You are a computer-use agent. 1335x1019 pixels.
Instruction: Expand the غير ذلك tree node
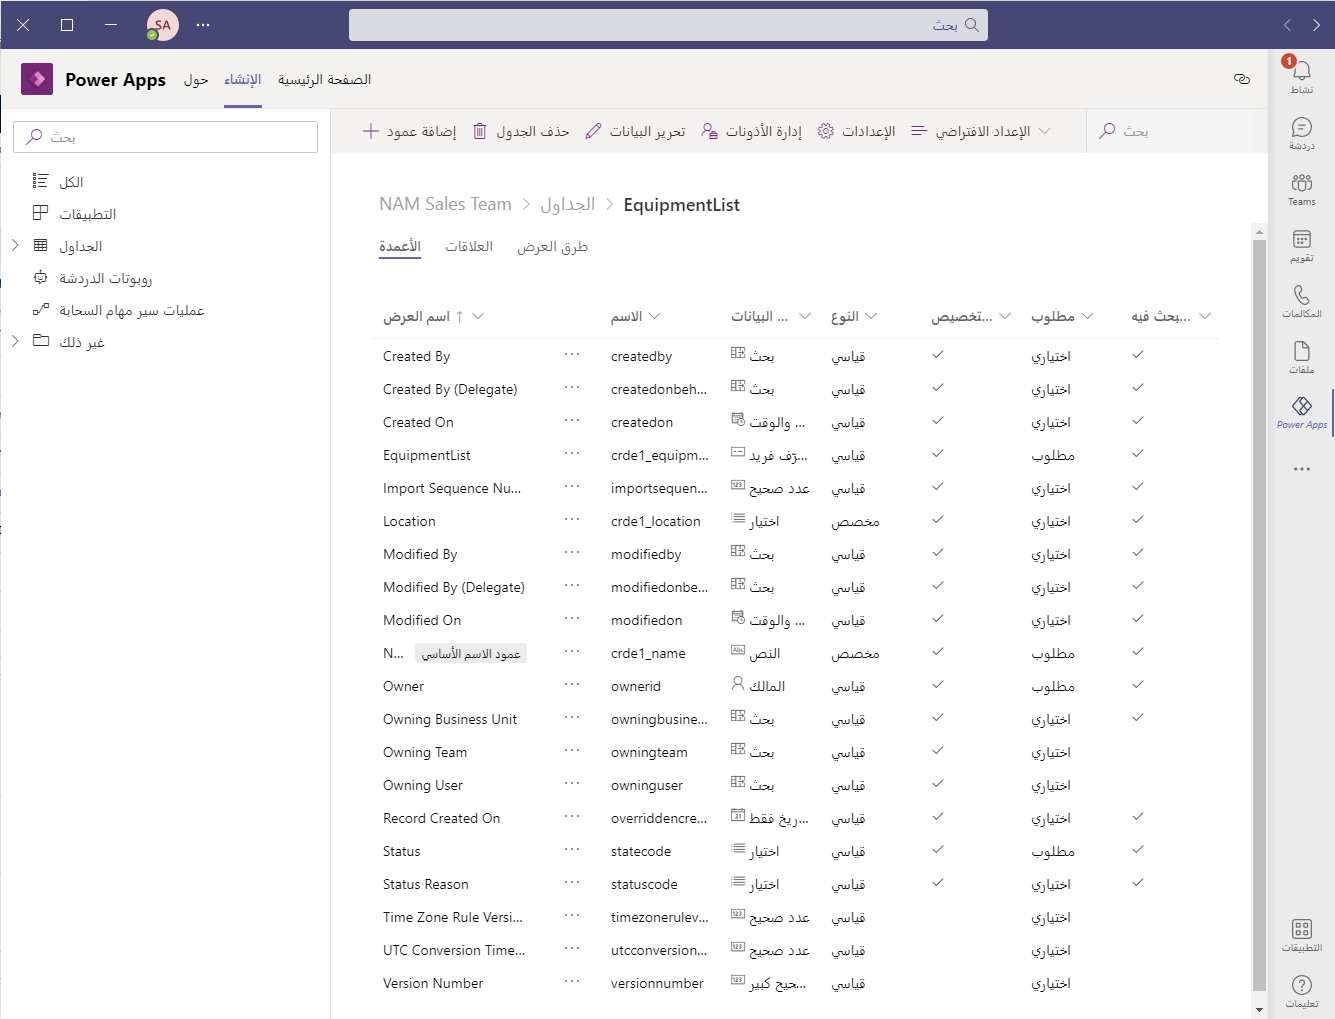[x=15, y=341]
